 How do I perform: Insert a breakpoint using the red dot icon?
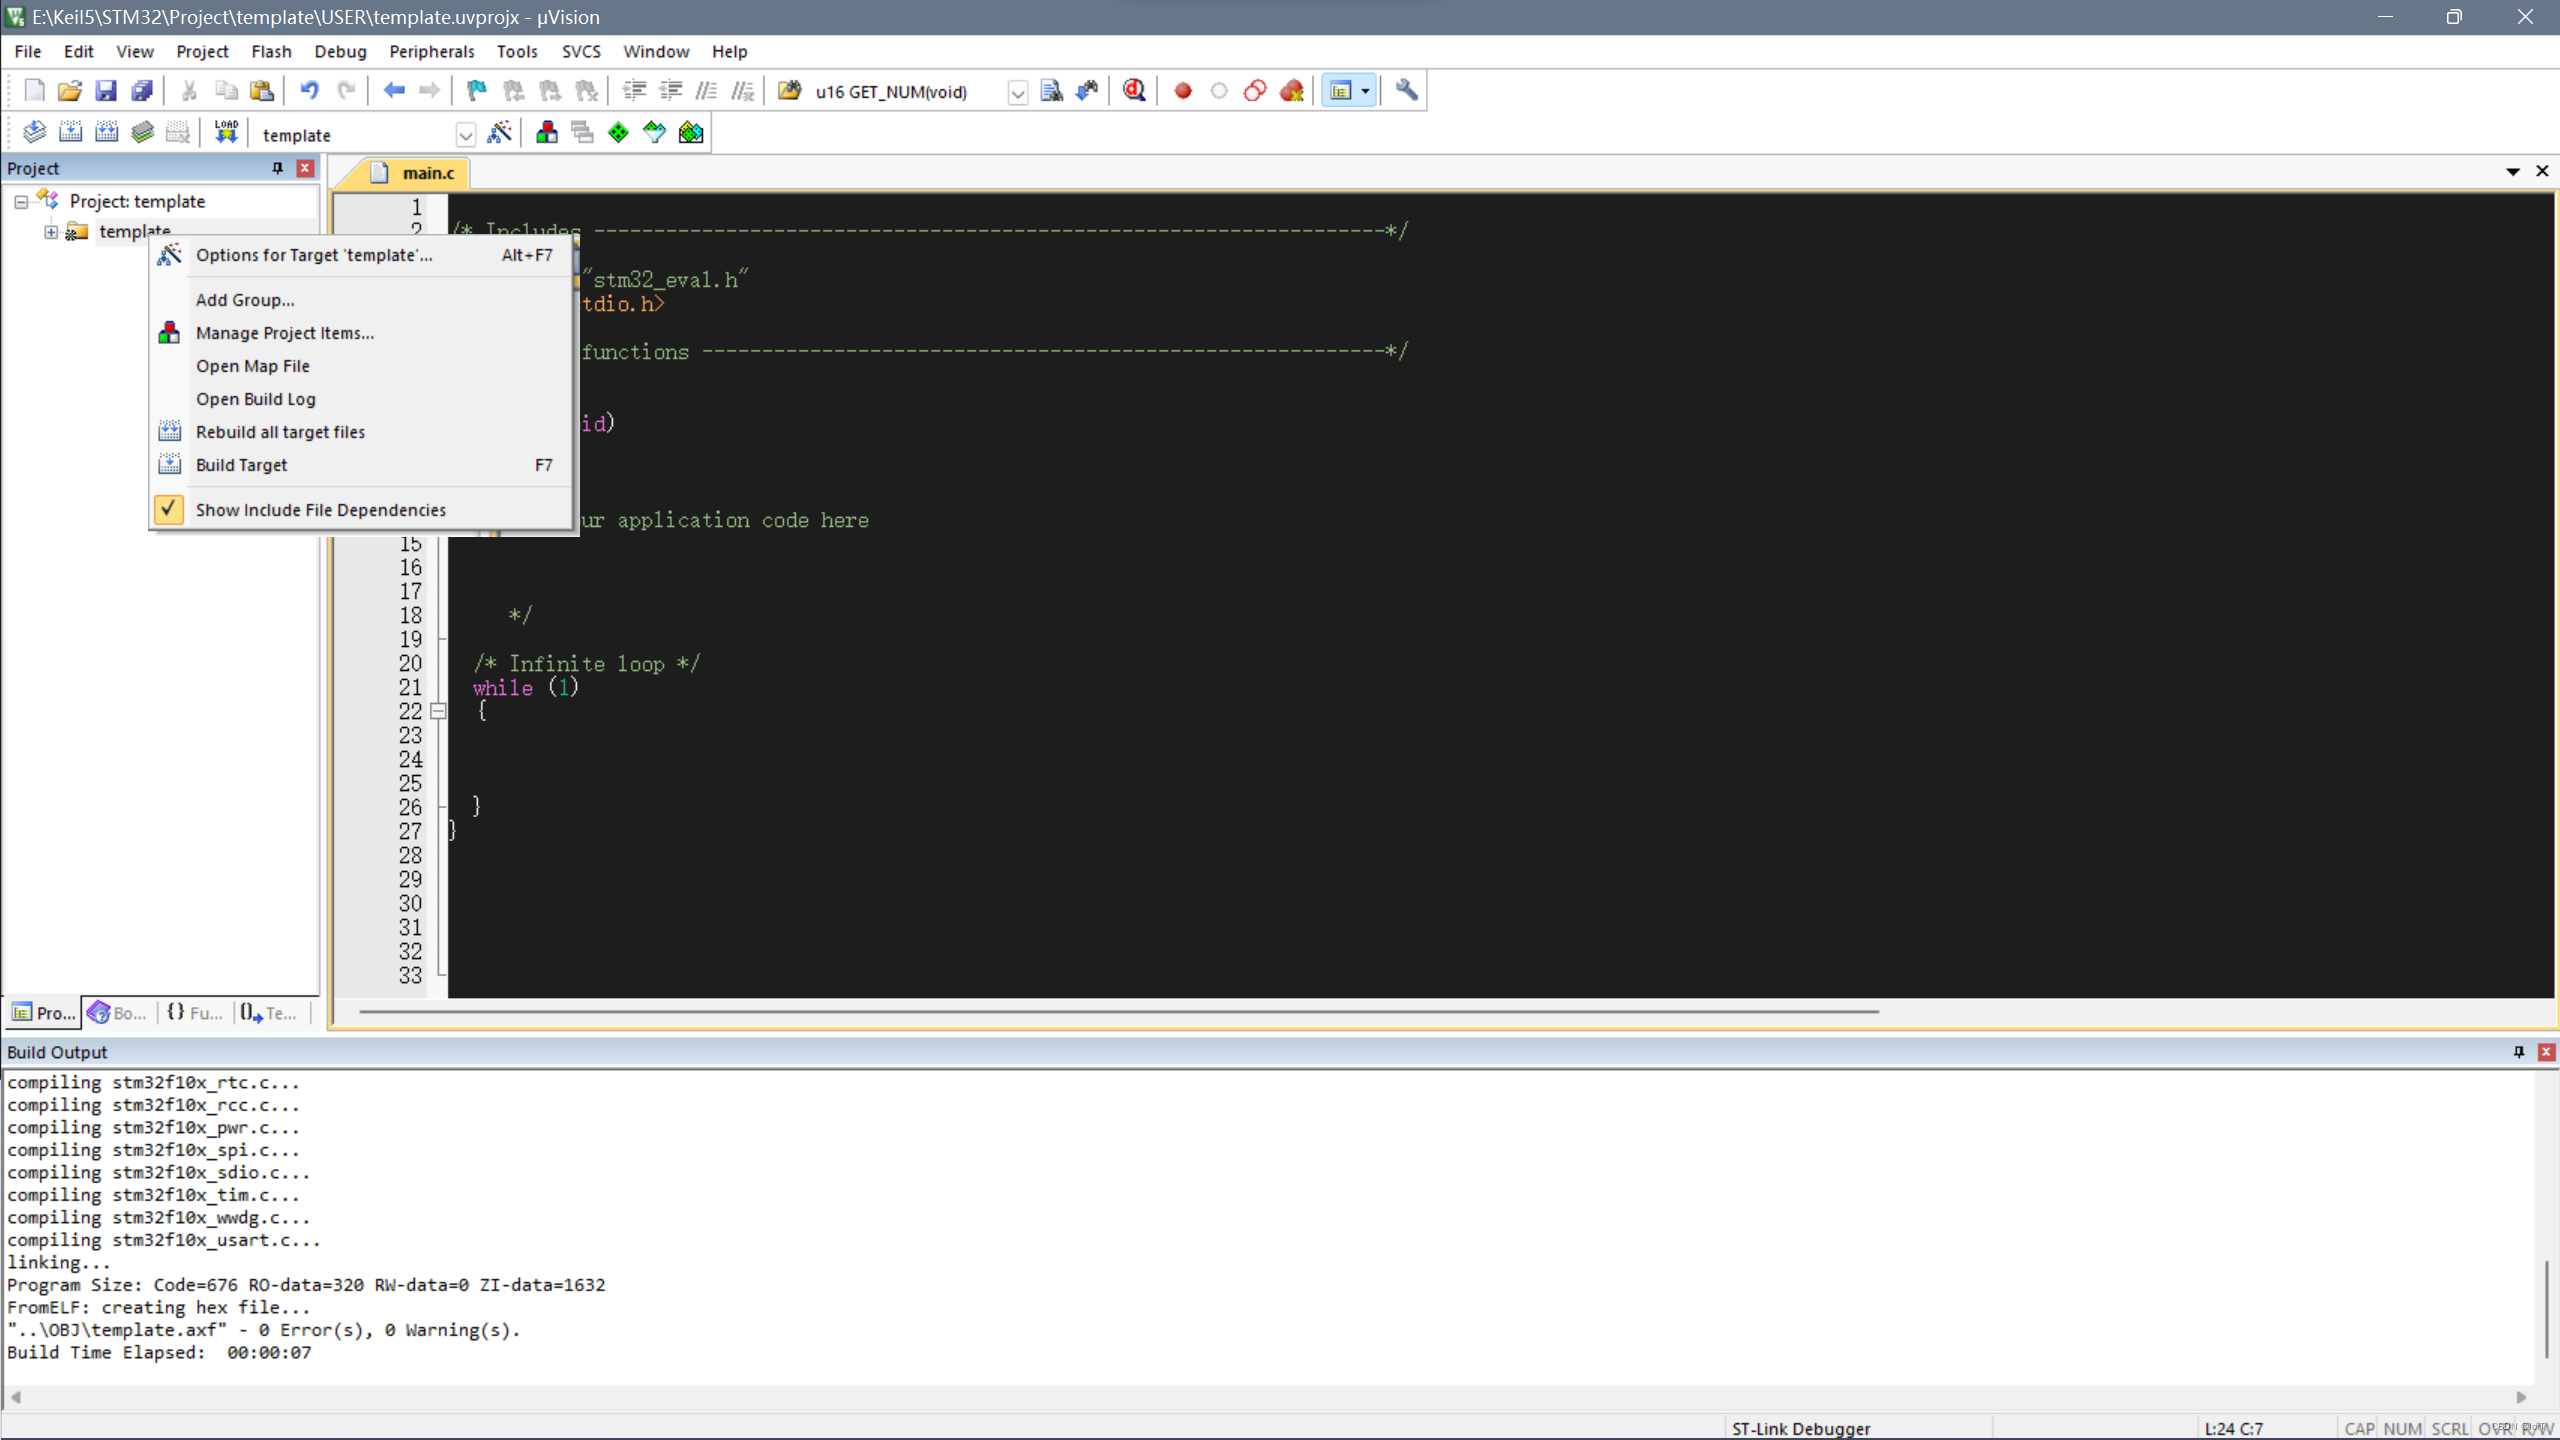click(1183, 90)
